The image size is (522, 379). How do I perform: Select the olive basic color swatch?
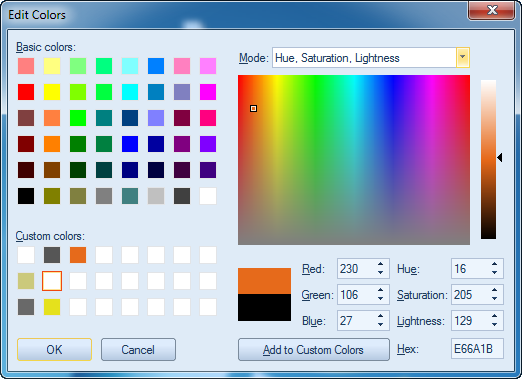click(52, 196)
